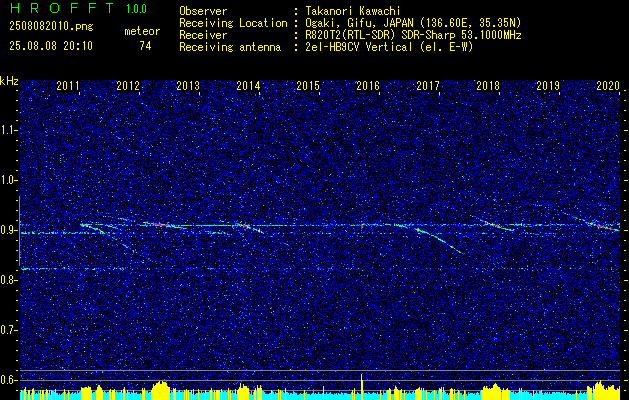Click the 2018 time axis label
The height and width of the screenshot is (400, 629).
click(488, 85)
